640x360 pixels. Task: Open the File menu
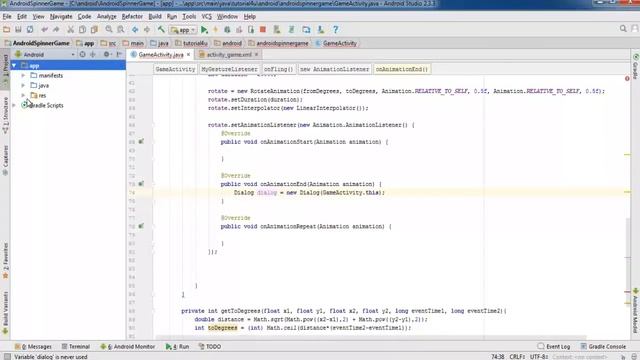point(7,17)
